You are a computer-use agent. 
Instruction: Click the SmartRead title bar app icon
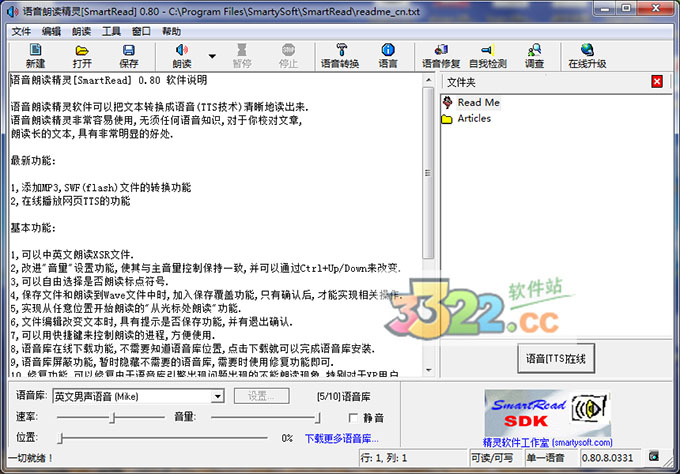13,11
